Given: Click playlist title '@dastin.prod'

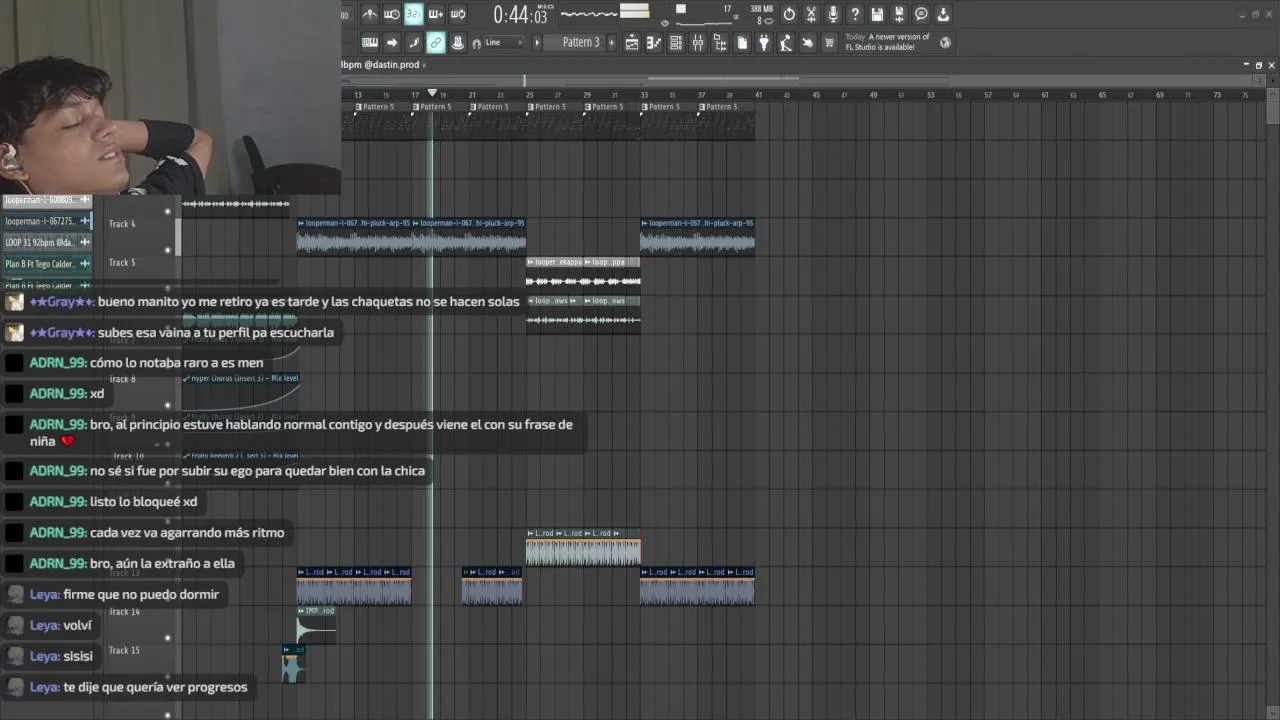Looking at the screenshot, I should pos(392,65).
